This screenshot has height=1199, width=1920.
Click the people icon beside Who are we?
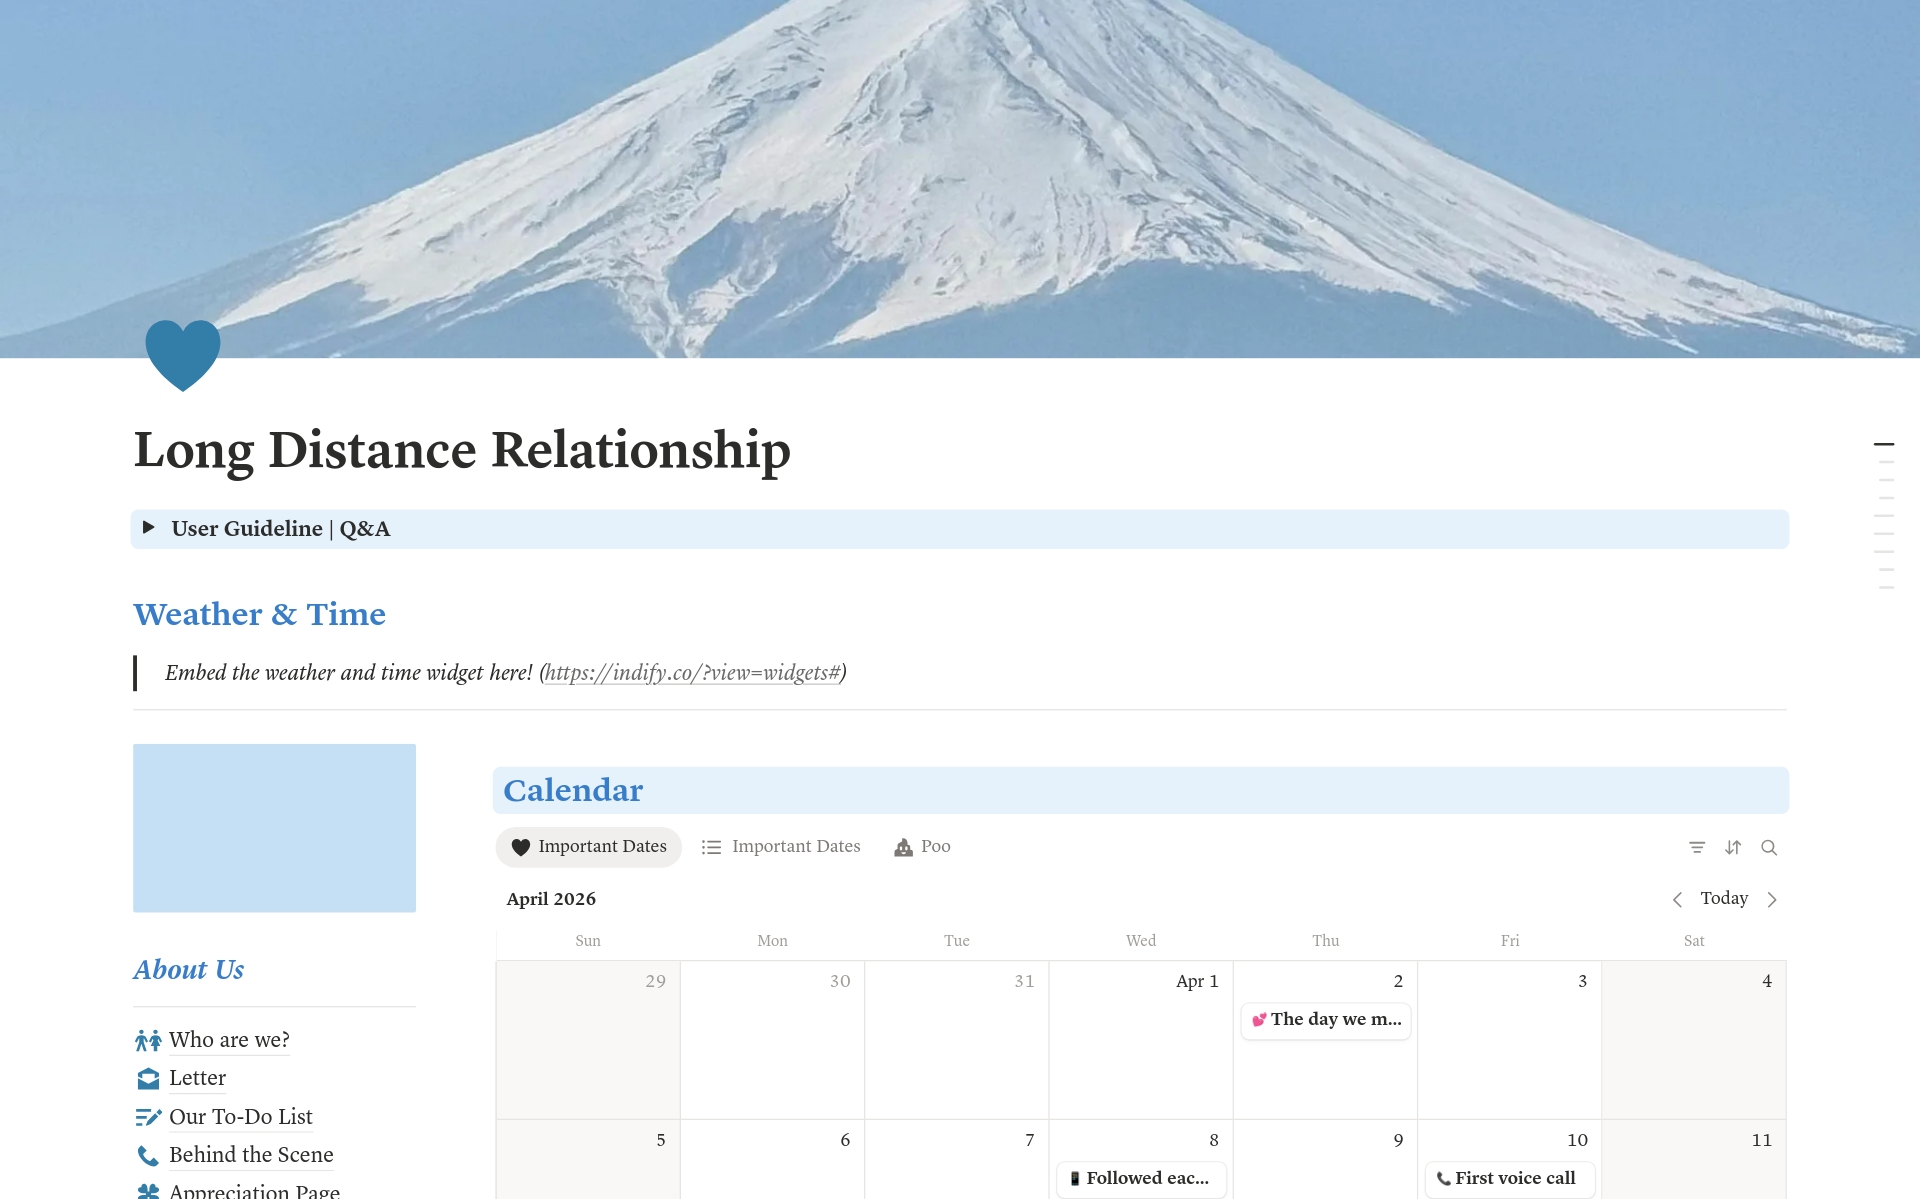tap(148, 1040)
